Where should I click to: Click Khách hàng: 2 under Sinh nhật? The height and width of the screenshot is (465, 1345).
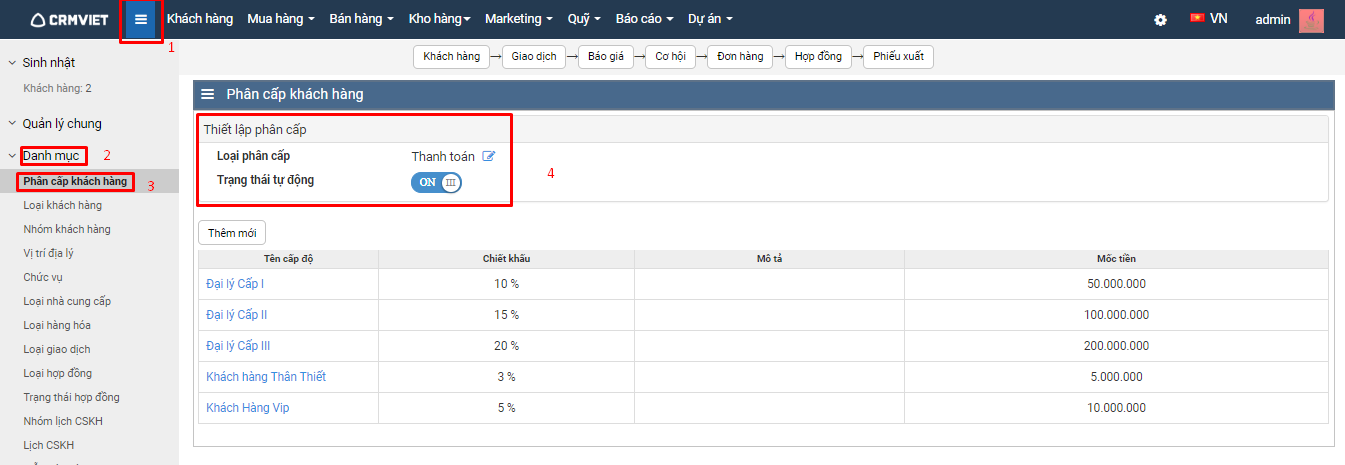pos(57,88)
